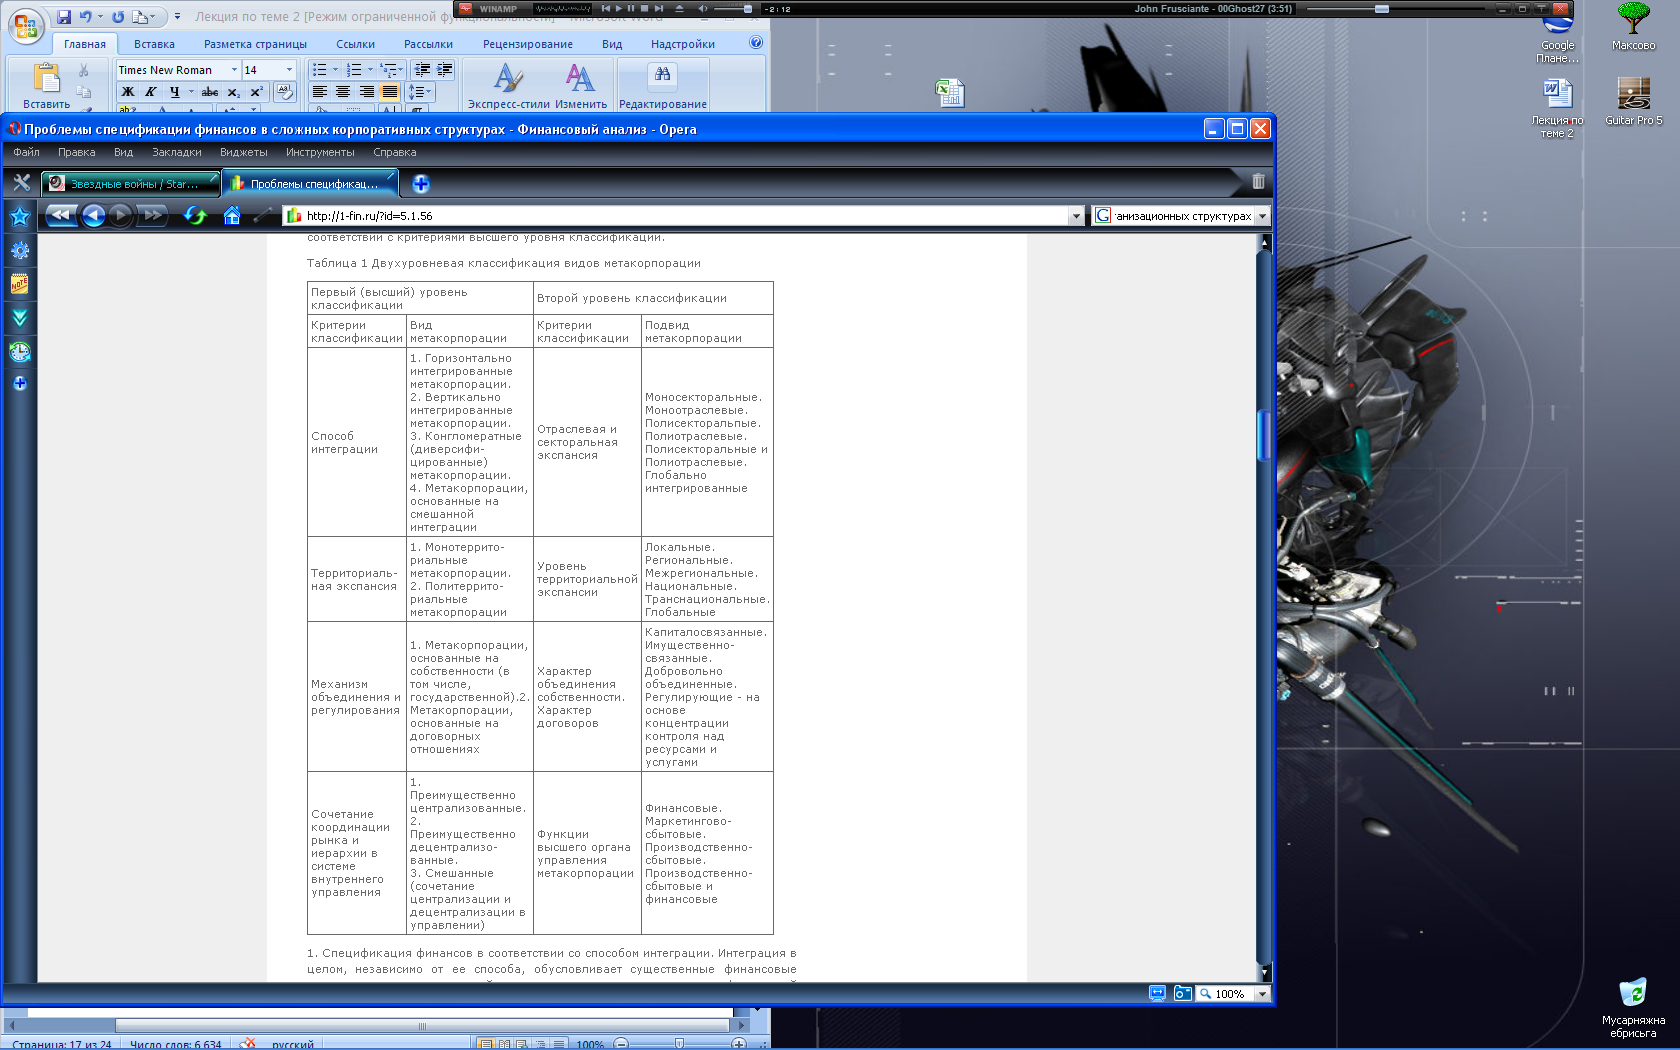
Task: Go back in Opera
Action: click(x=93, y=215)
